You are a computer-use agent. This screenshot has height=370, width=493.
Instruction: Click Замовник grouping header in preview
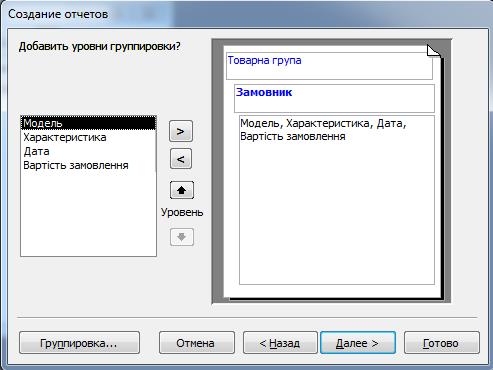pyautogui.click(x=334, y=98)
